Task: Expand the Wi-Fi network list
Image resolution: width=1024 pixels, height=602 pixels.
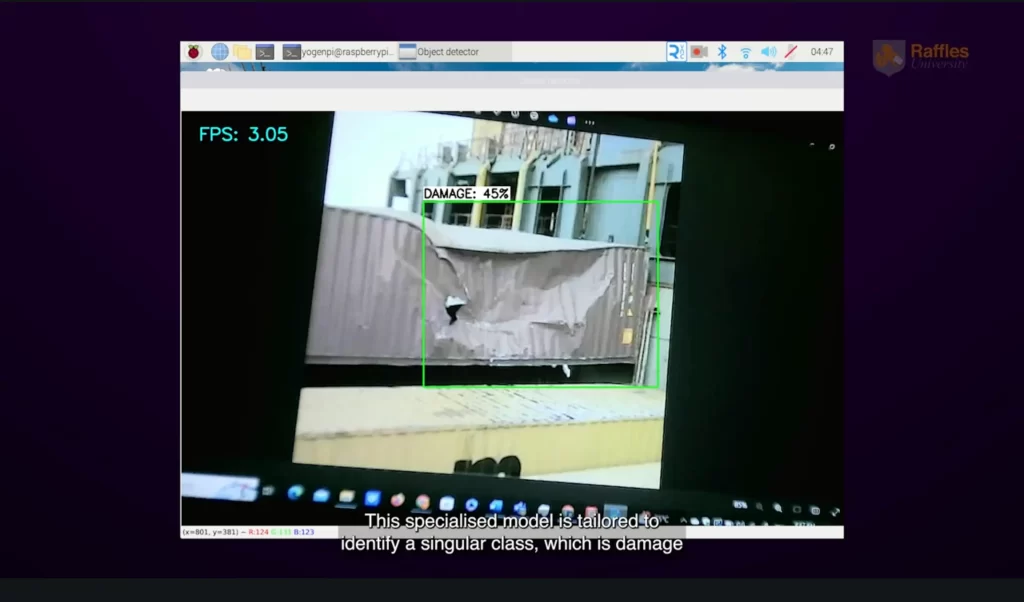Action: (x=745, y=52)
